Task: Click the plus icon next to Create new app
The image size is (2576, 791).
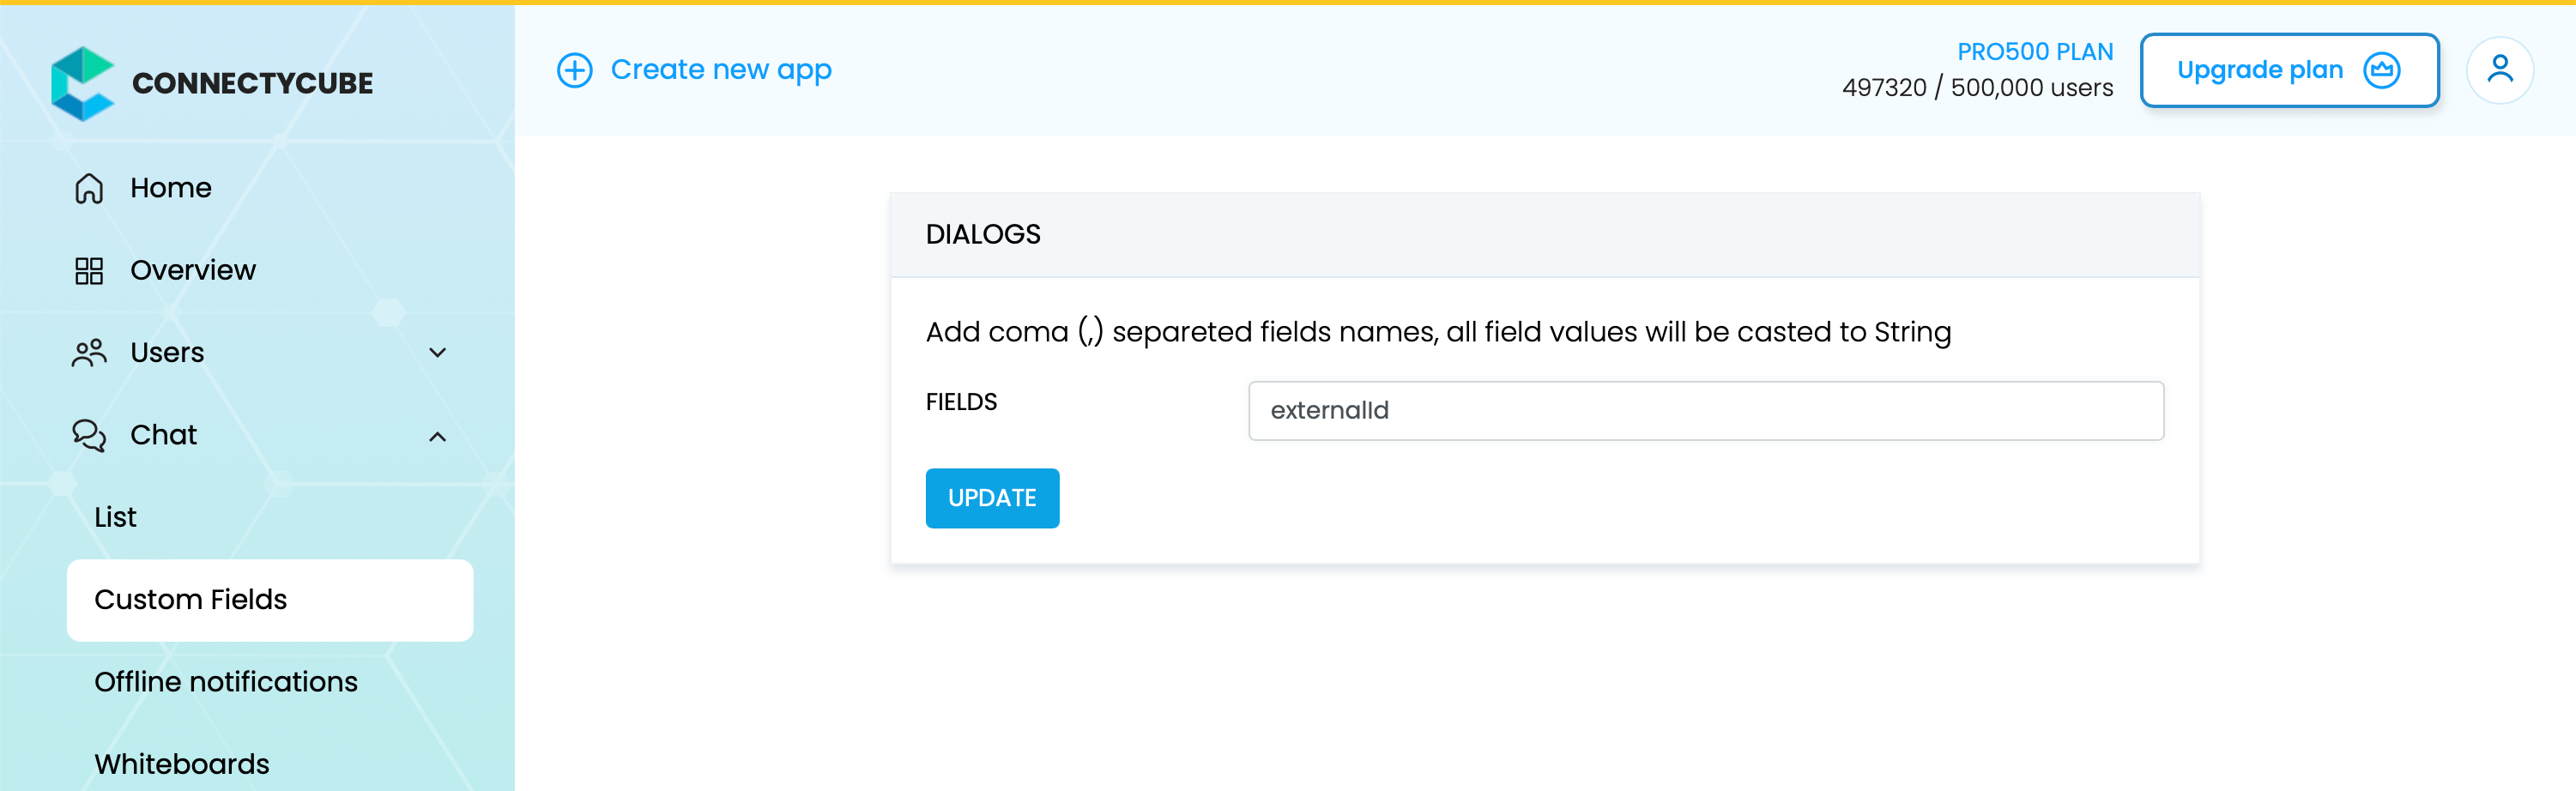Action: tap(575, 70)
